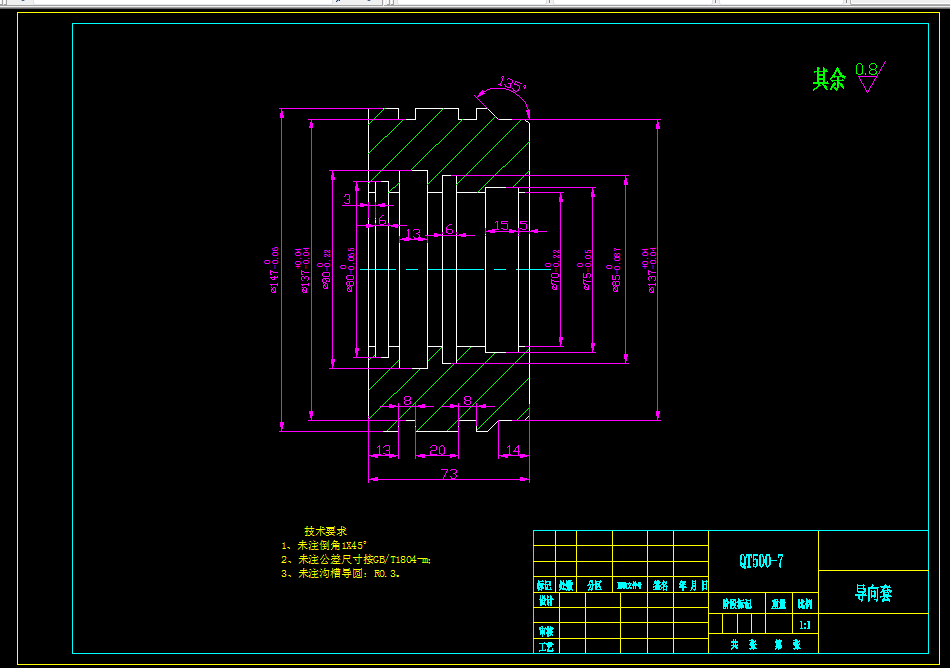Select the ⌀75 diameter dimension text
Viewport: 950px width, 668px height.
pos(585,270)
